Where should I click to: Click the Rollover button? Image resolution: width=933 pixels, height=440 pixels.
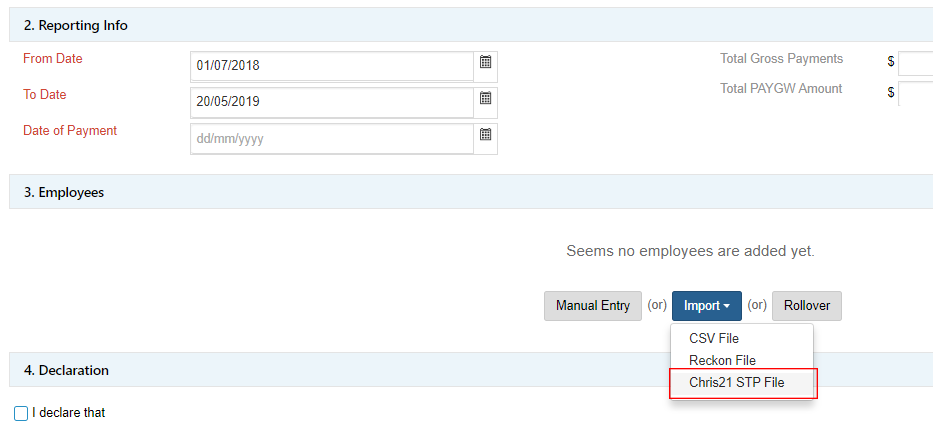point(806,306)
